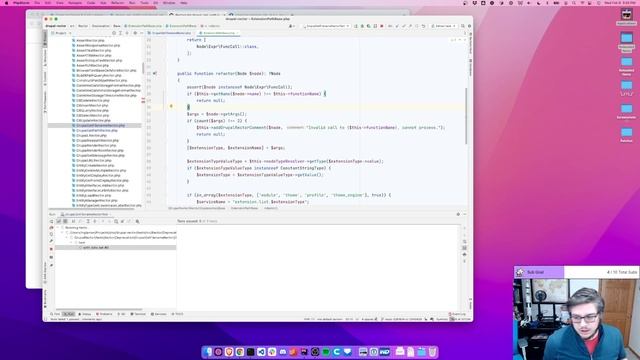
Task: Click the refactor() breadcrumb item
Action: coord(270,208)
